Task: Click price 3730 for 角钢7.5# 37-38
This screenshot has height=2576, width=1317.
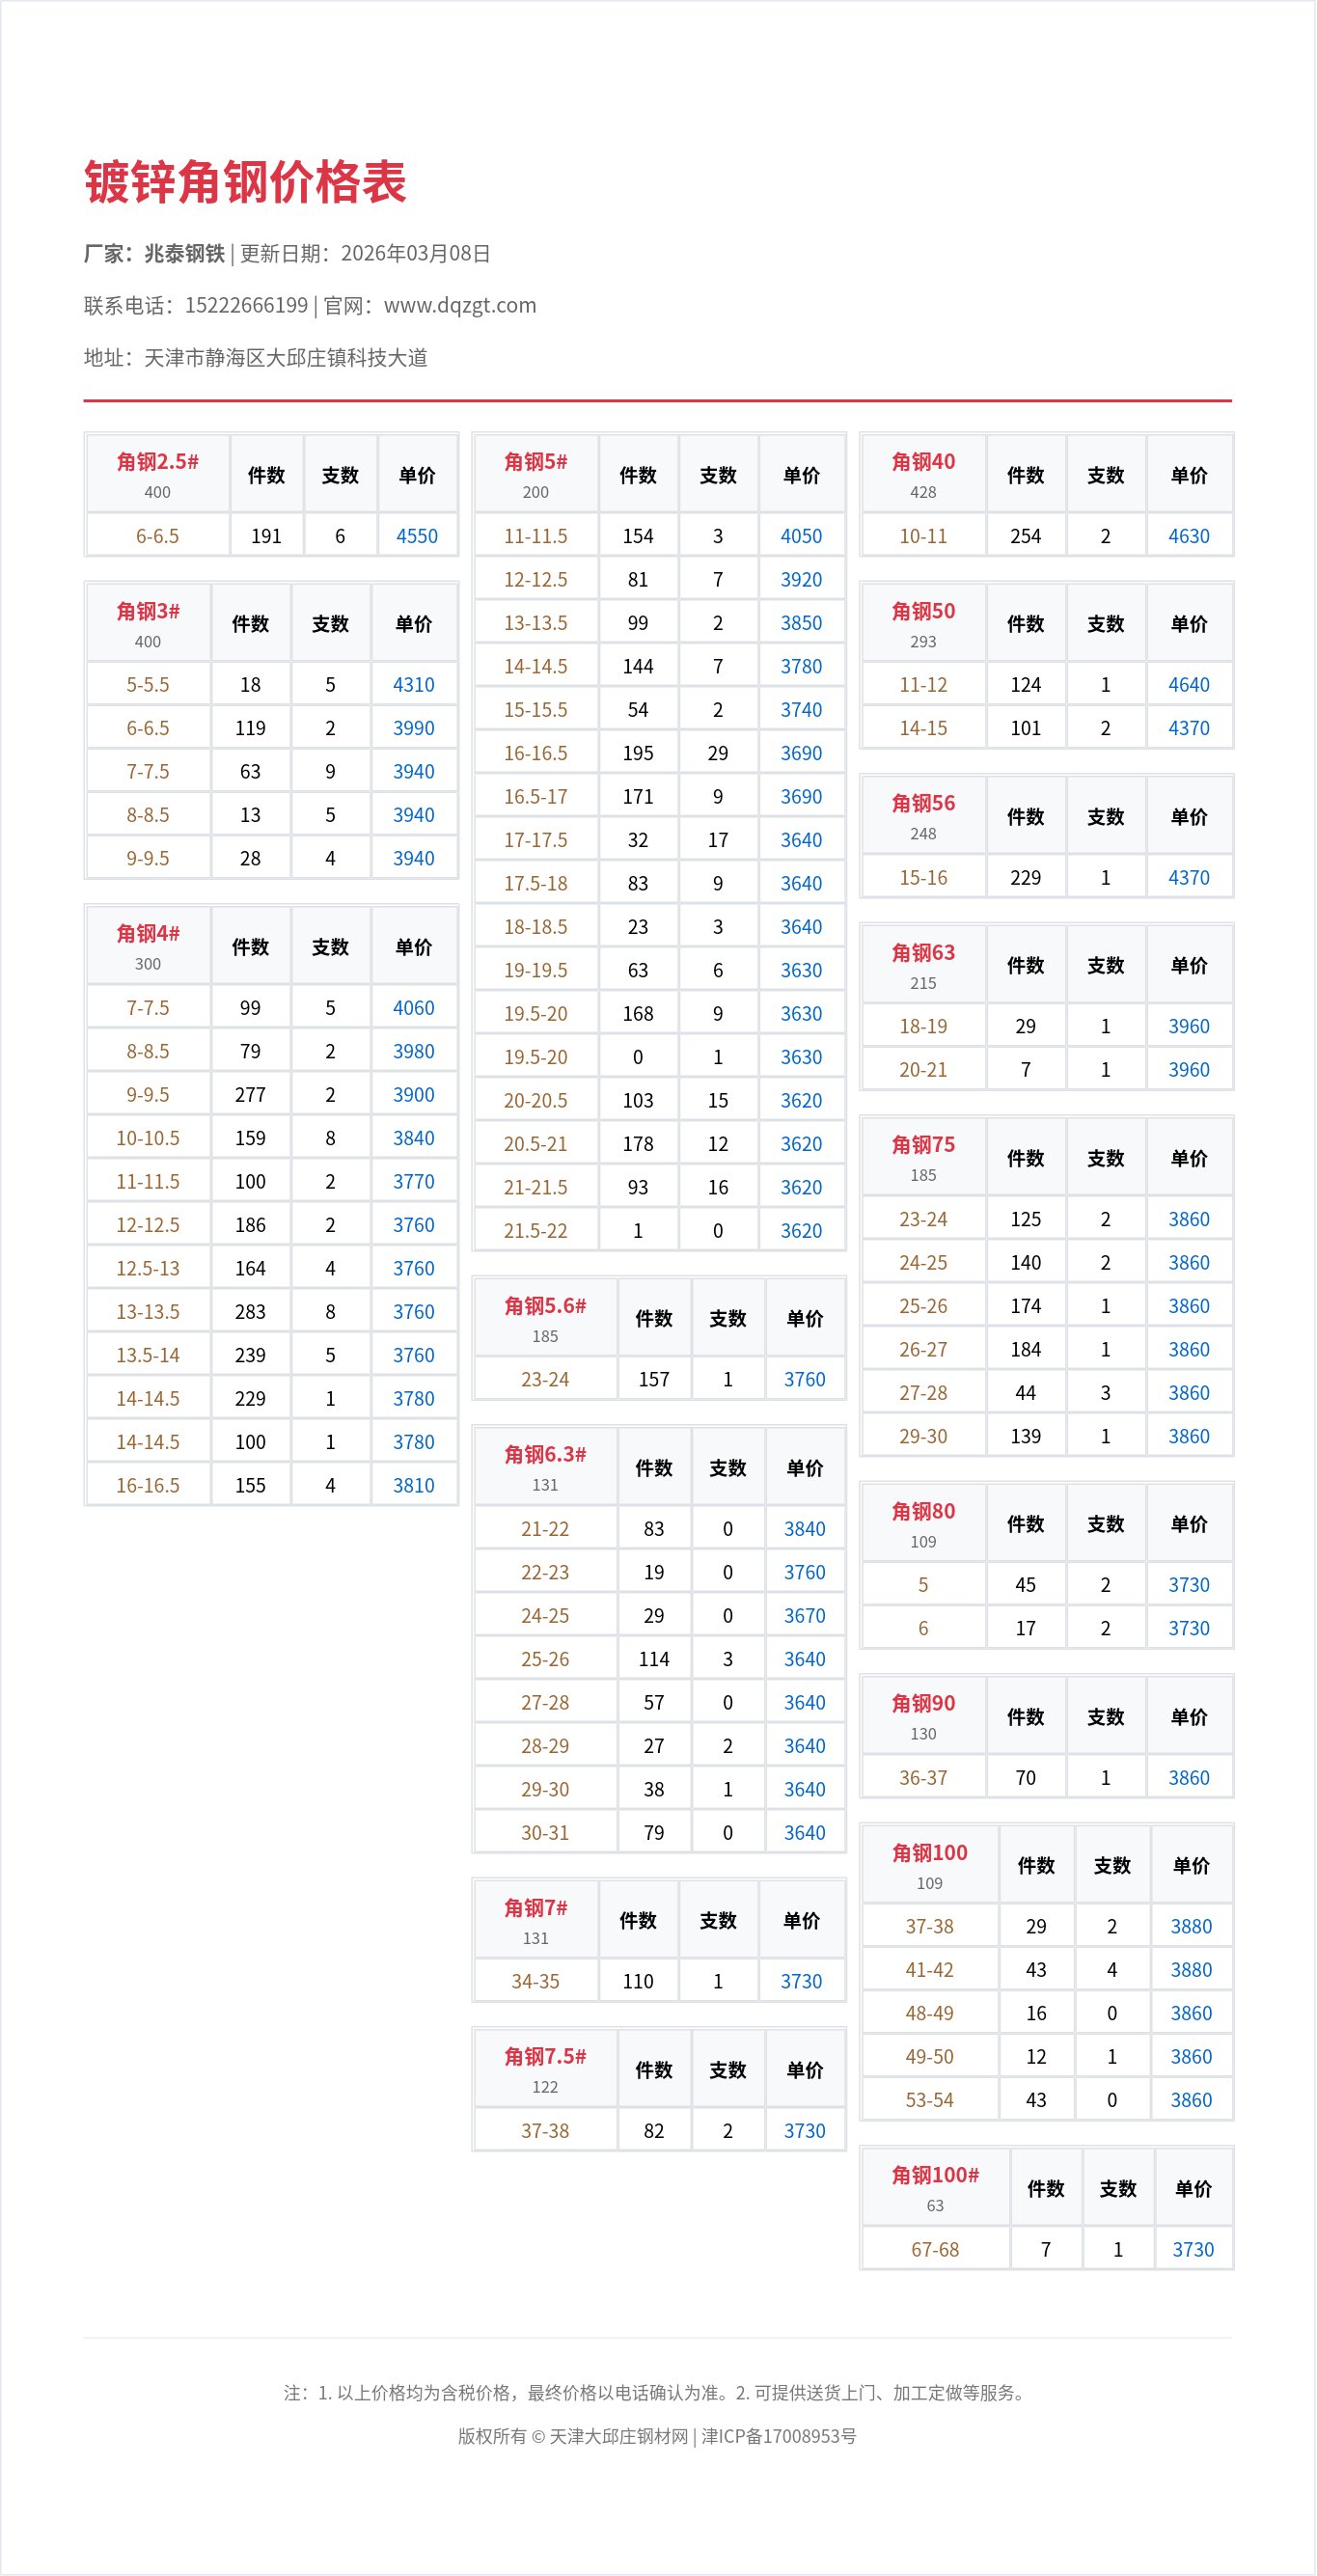Action: point(805,2131)
